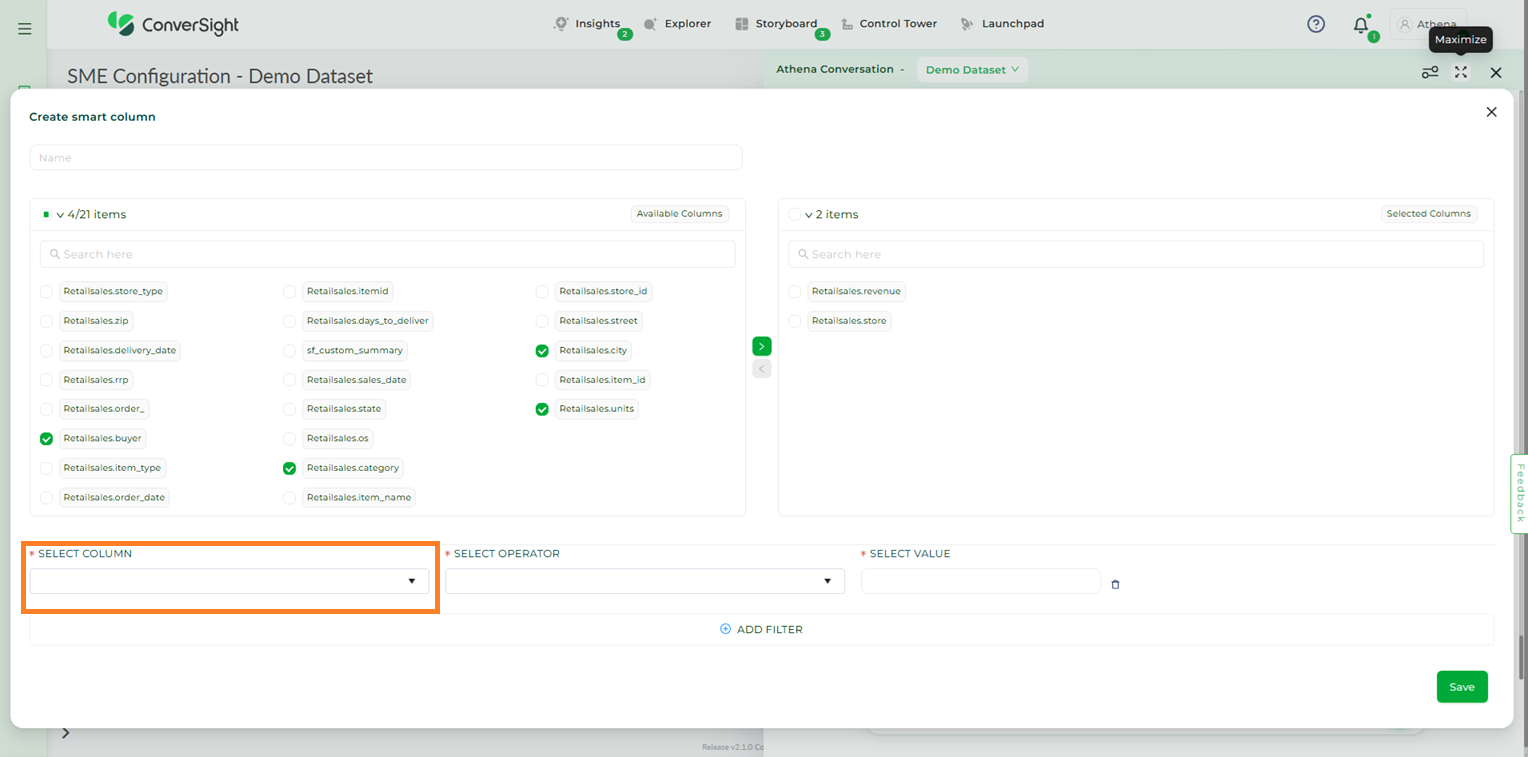Click the Save button
This screenshot has width=1528, height=757.
click(1461, 687)
